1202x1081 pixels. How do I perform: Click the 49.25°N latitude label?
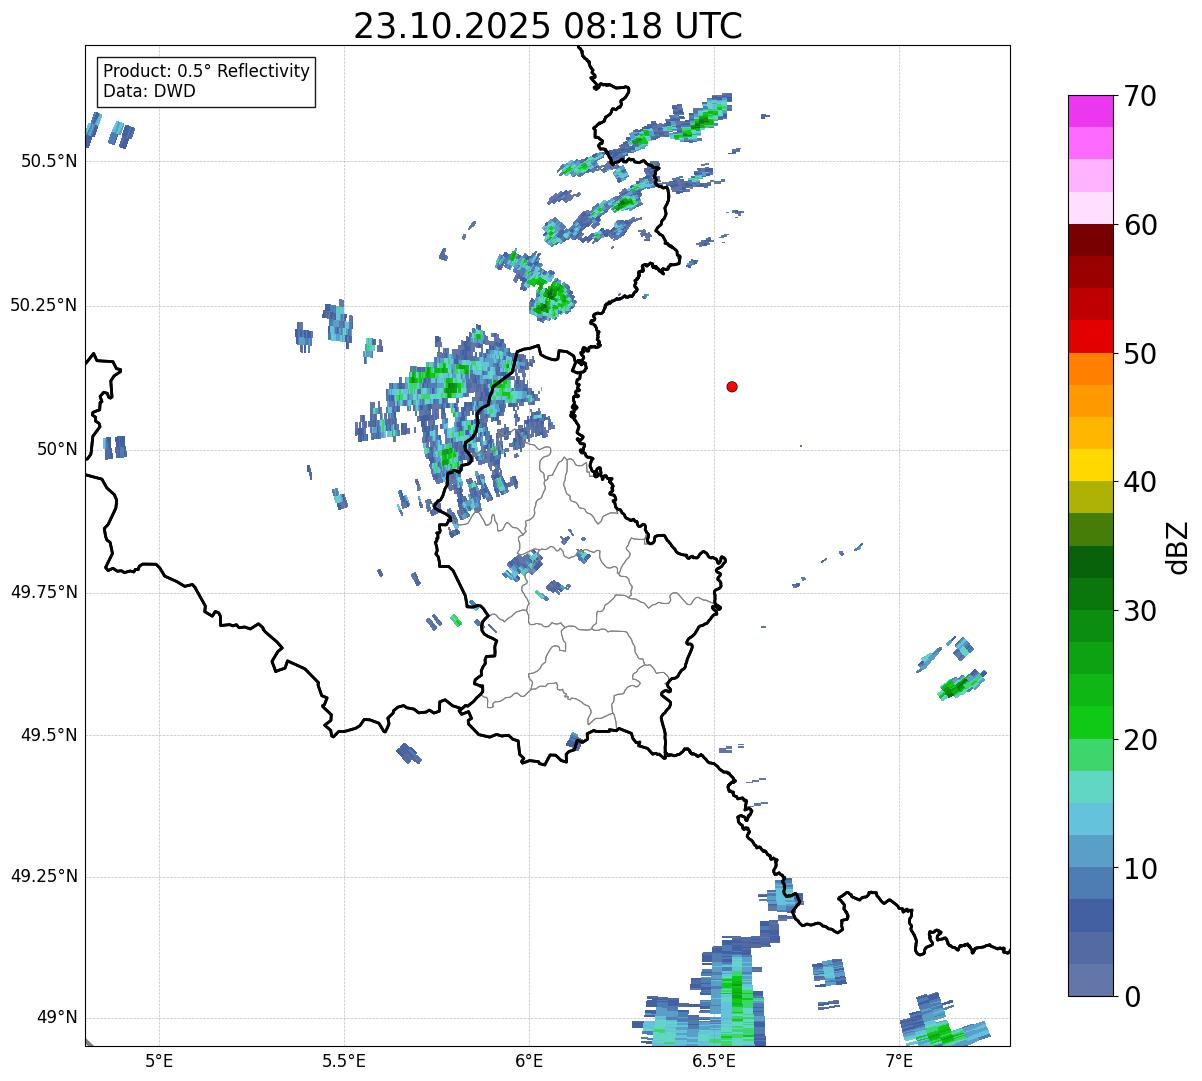[x=44, y=876]
